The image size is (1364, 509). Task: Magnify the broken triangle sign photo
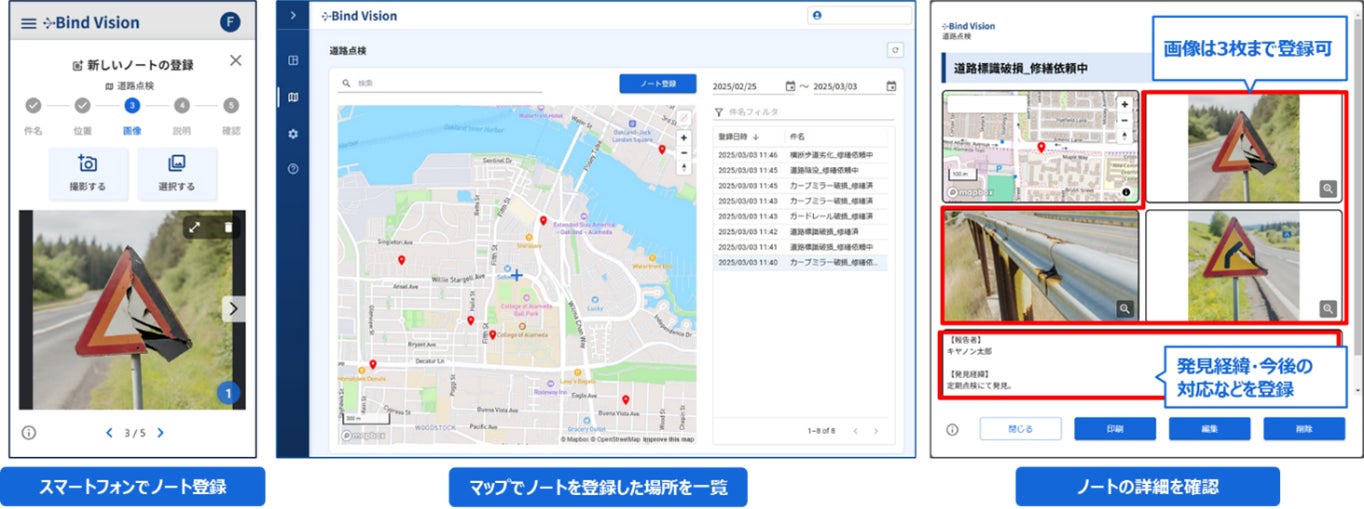click(x=1327, y=188)
